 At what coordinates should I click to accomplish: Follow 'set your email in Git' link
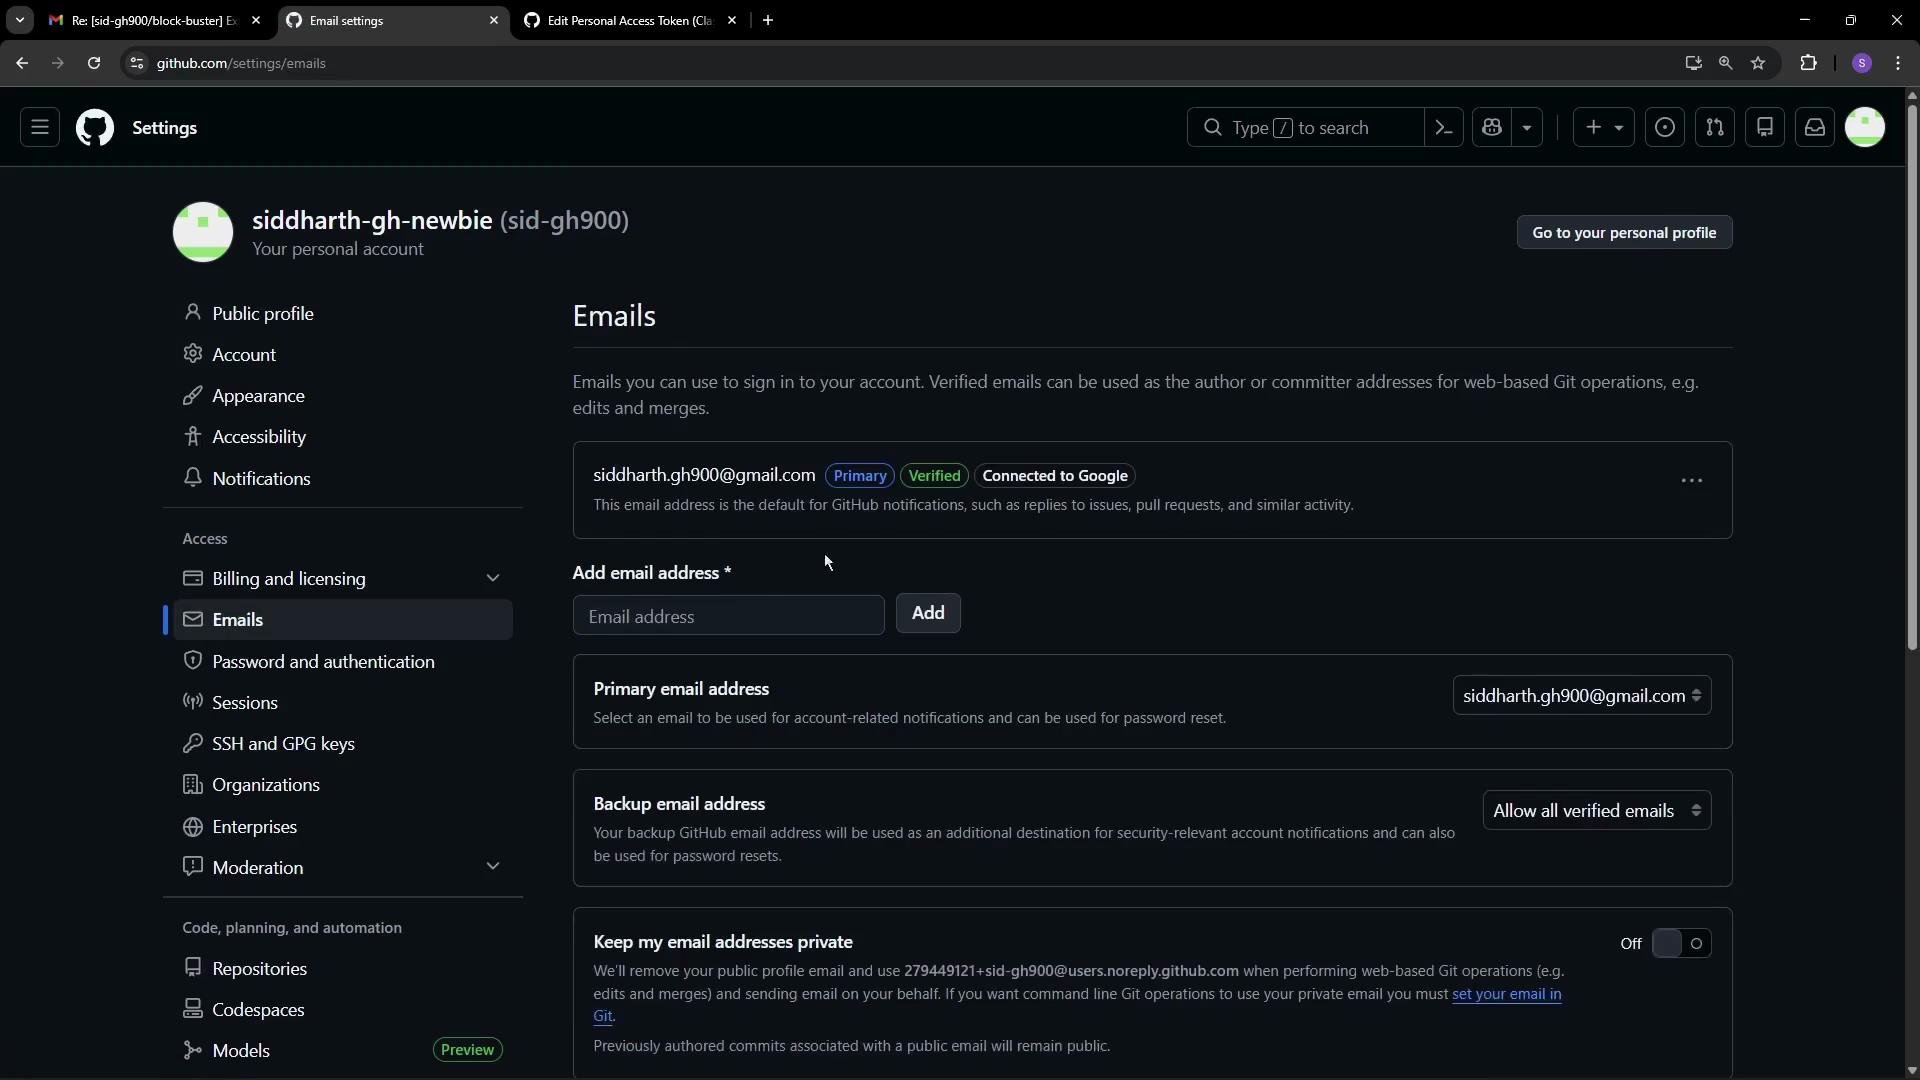point(1506,994)
